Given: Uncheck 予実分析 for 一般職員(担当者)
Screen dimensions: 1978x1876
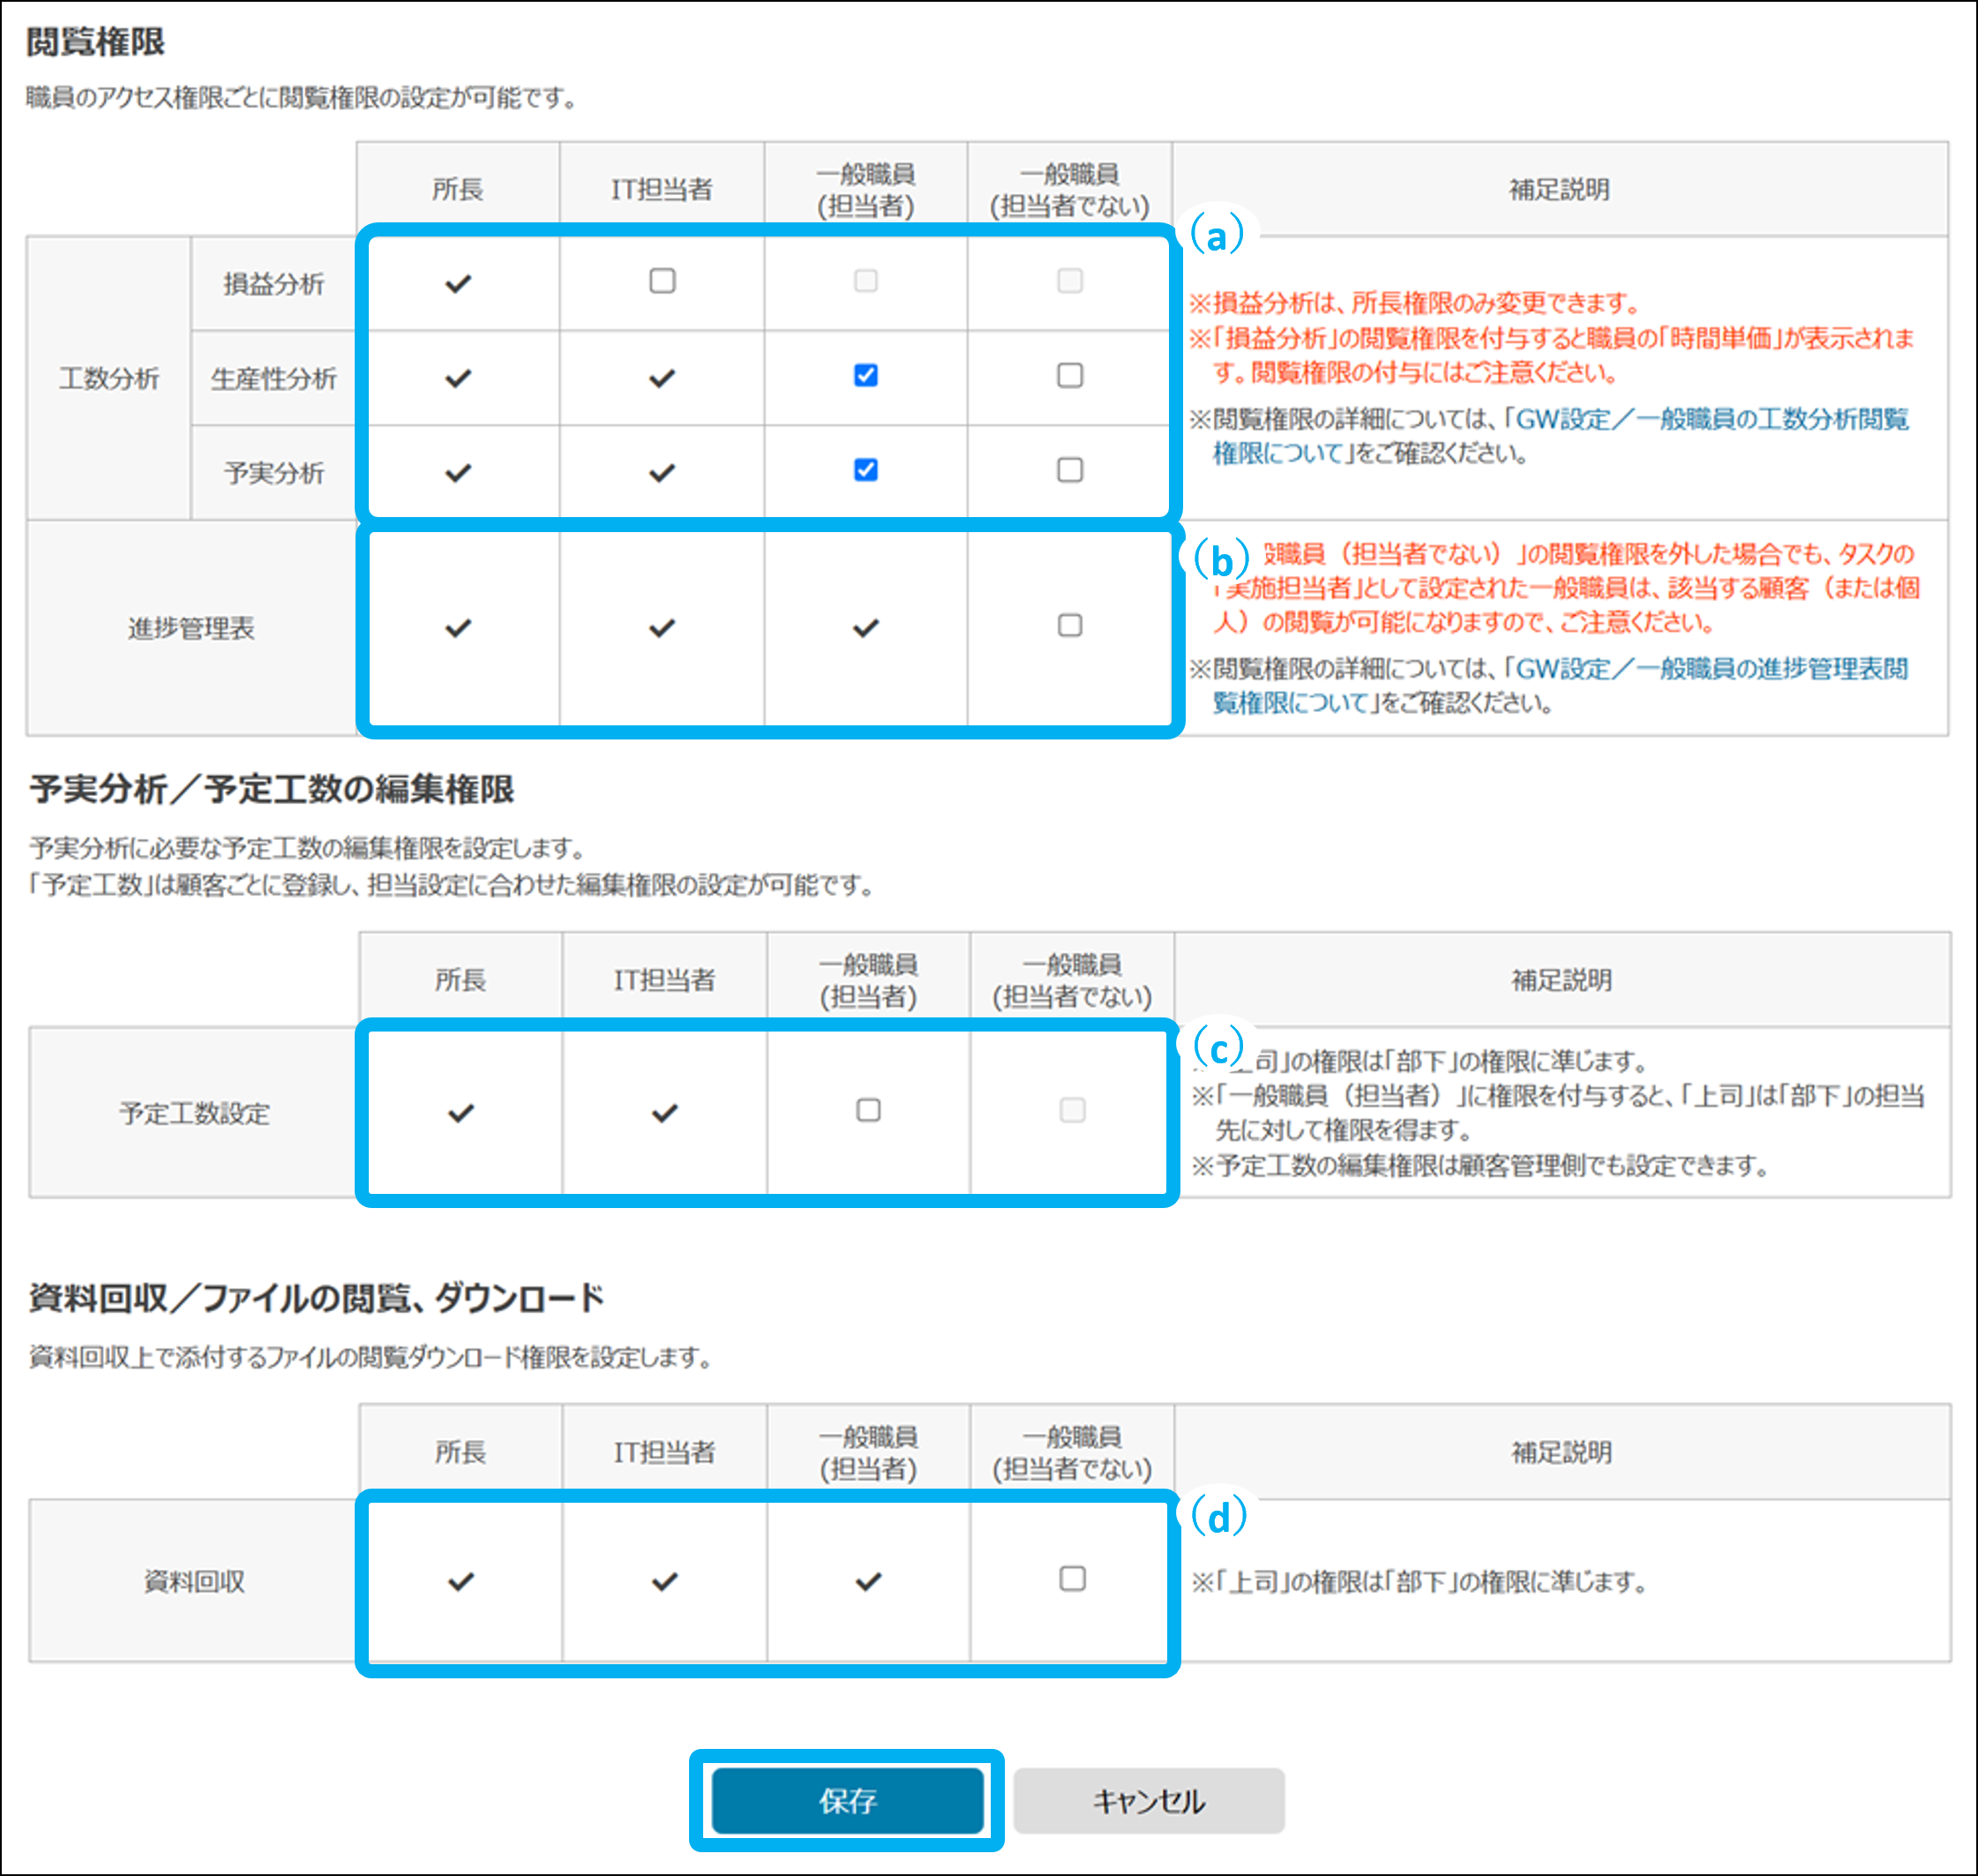Looking at the screenshot, I should 866,470.
